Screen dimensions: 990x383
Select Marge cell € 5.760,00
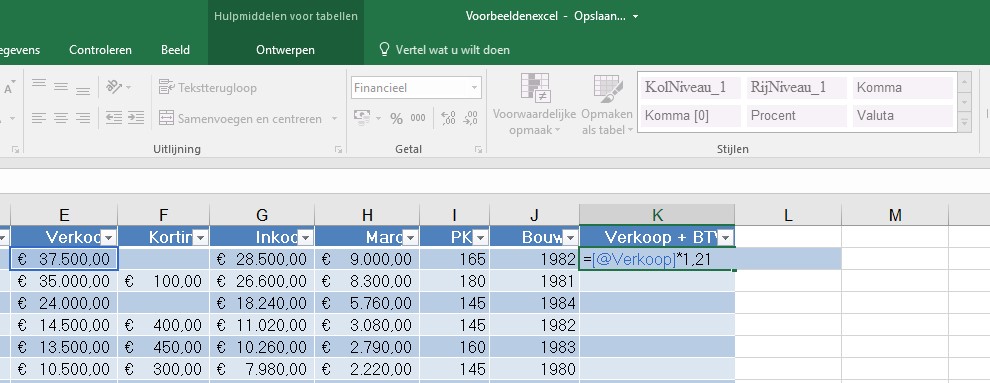pos(367,303)
